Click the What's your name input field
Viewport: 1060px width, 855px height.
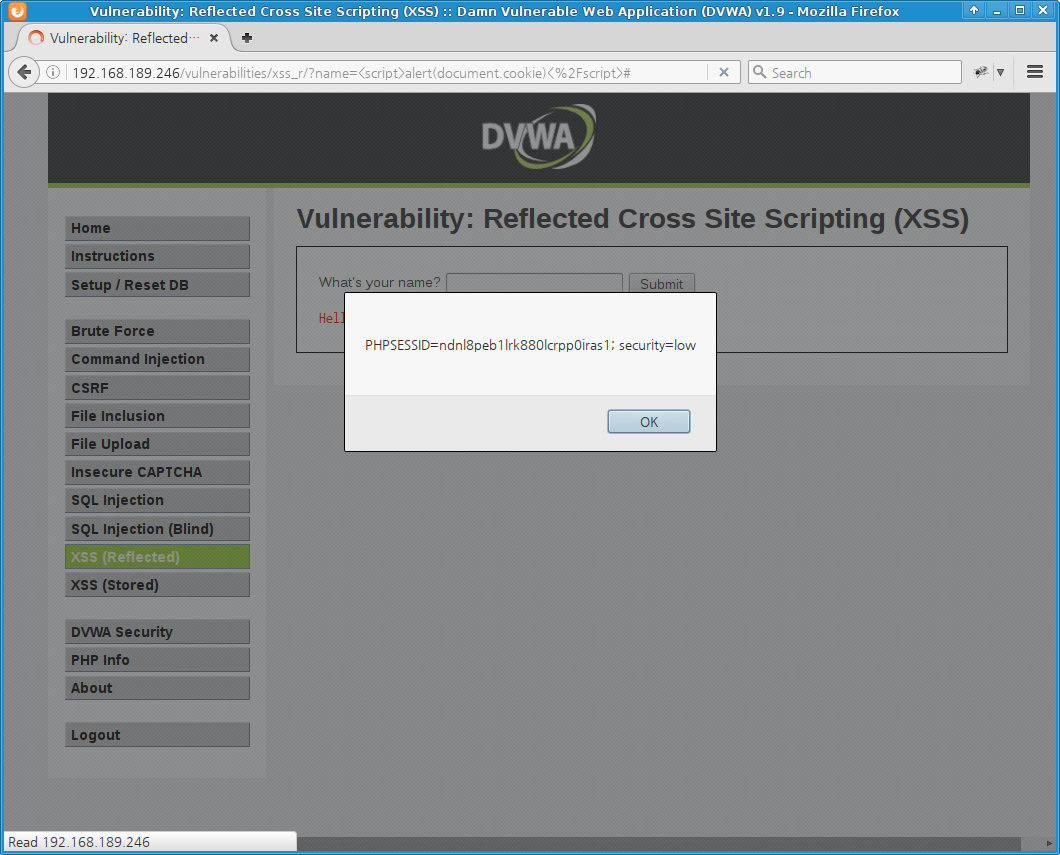[534, 283]
